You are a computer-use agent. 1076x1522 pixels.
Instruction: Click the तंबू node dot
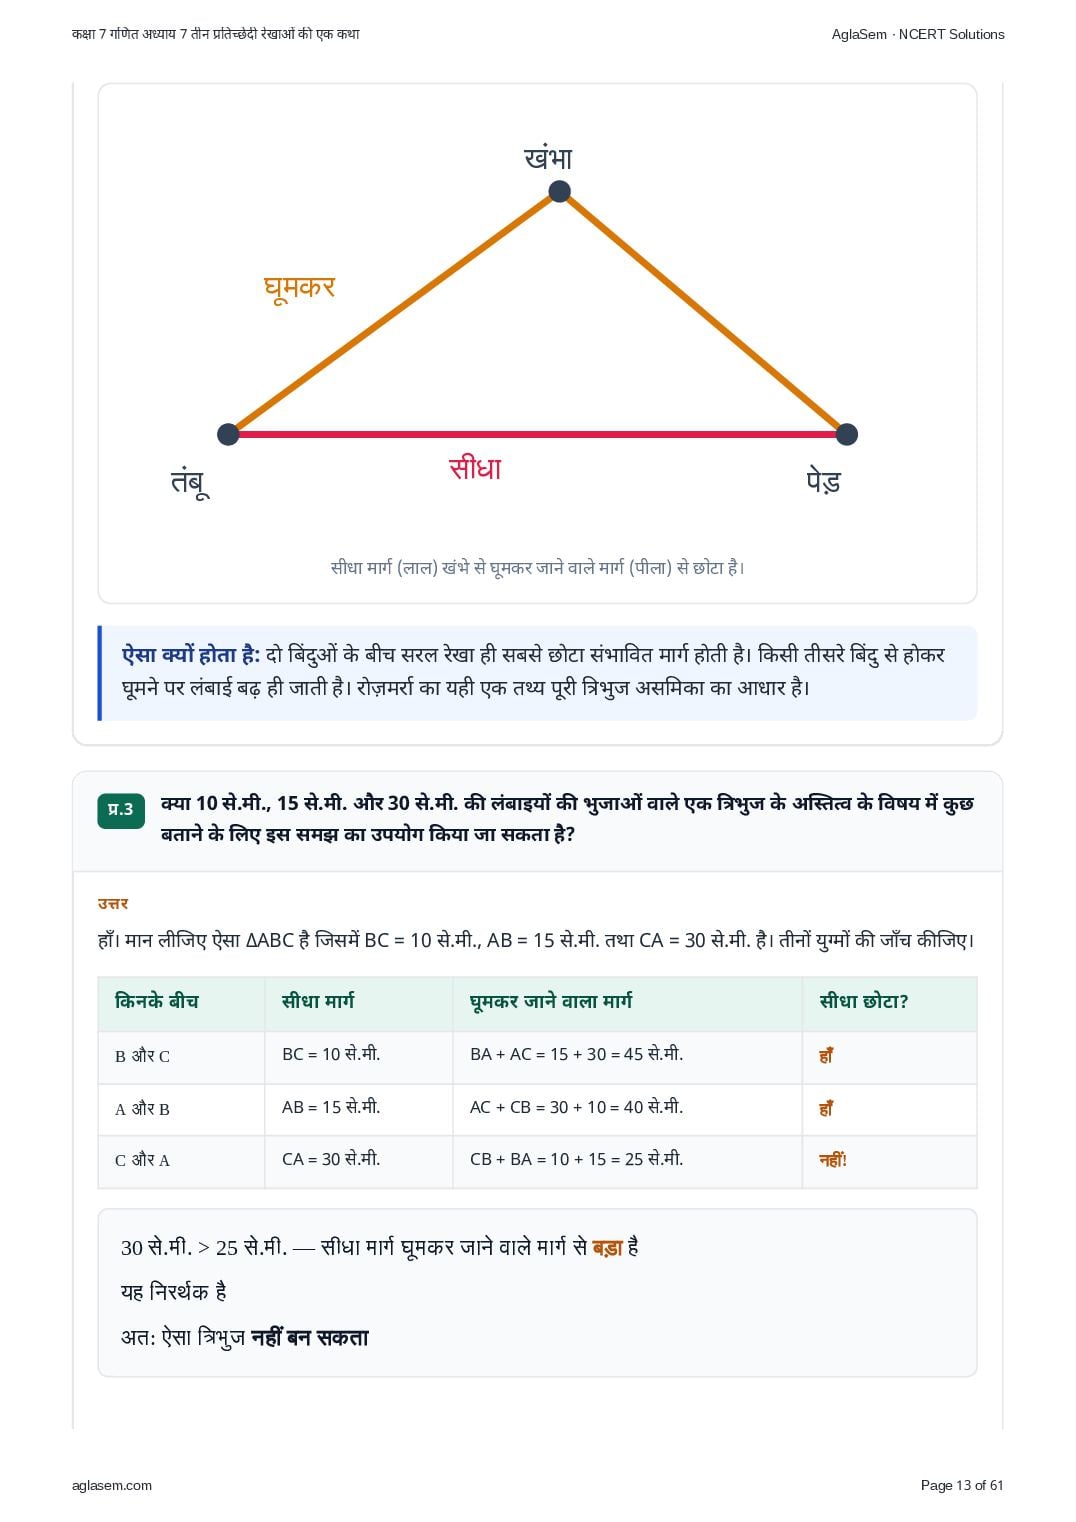[x=228, y=434]
